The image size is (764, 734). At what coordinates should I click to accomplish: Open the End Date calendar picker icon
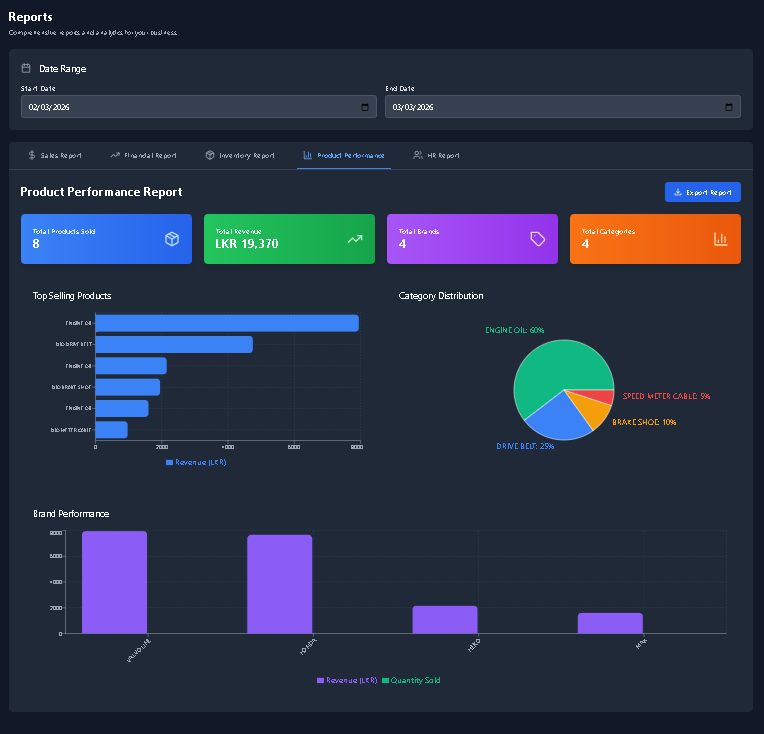pos(728,107)
